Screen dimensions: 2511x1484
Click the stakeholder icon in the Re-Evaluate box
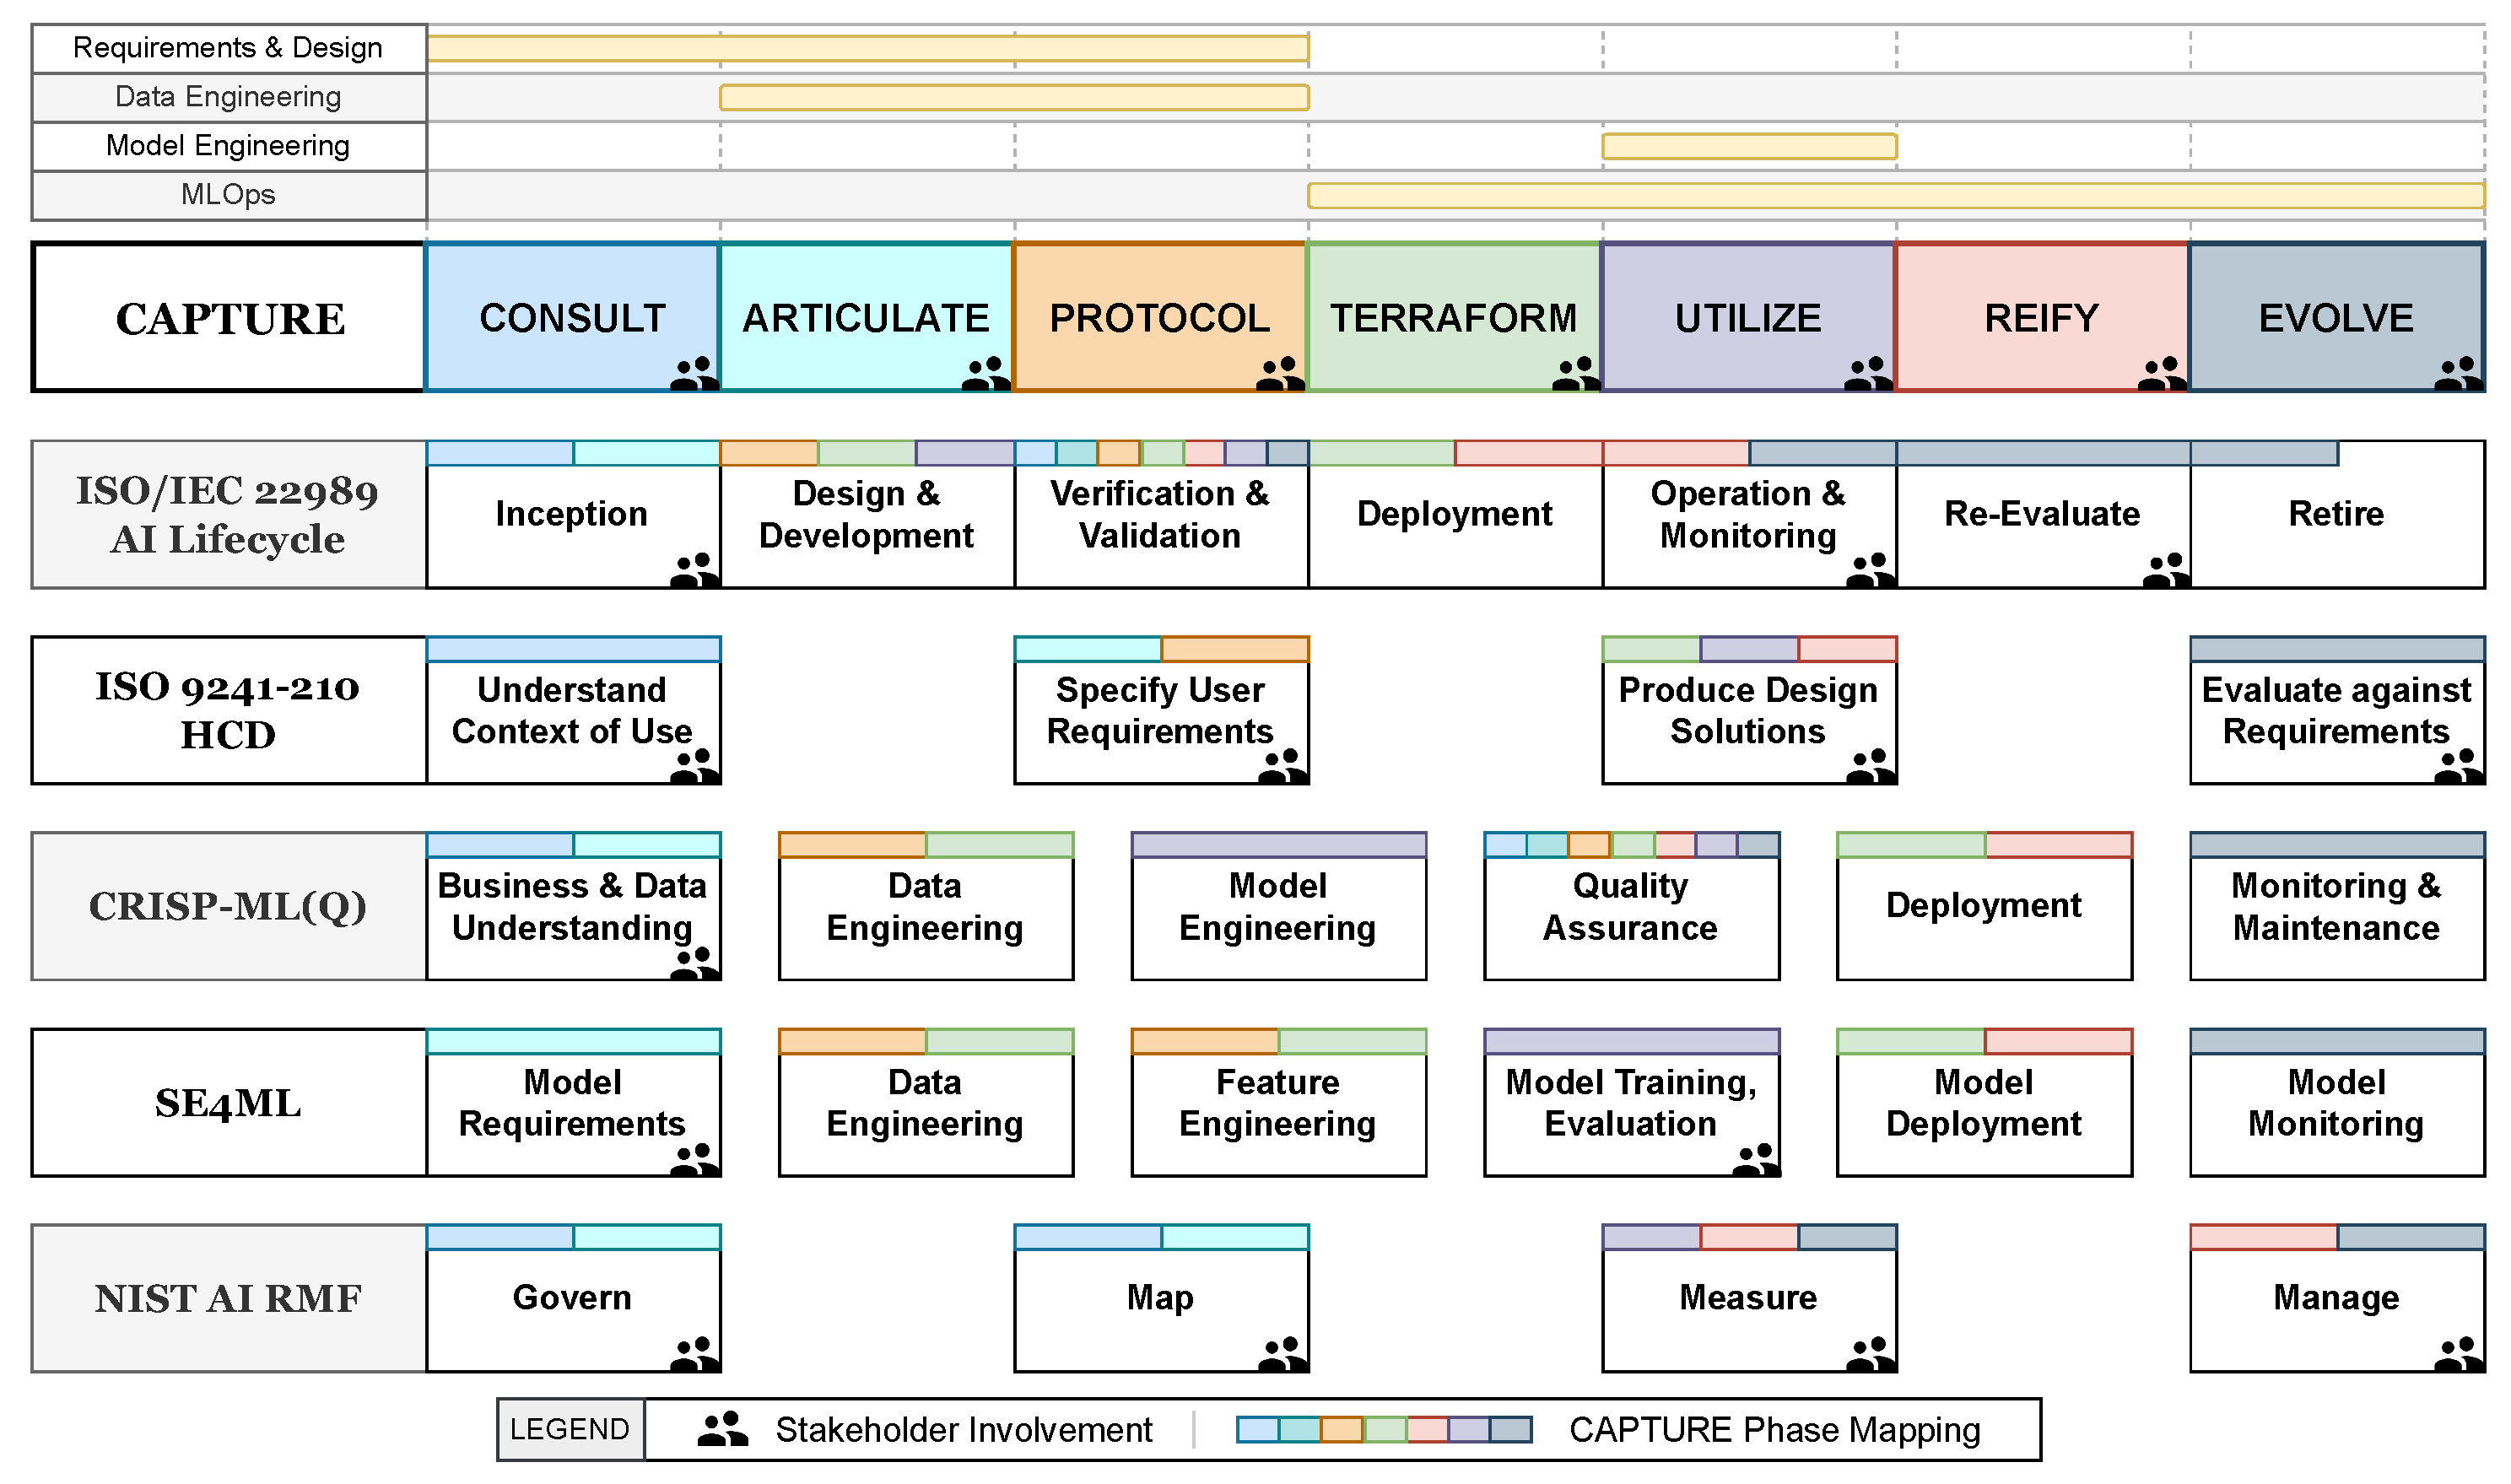click(2166, 570)
